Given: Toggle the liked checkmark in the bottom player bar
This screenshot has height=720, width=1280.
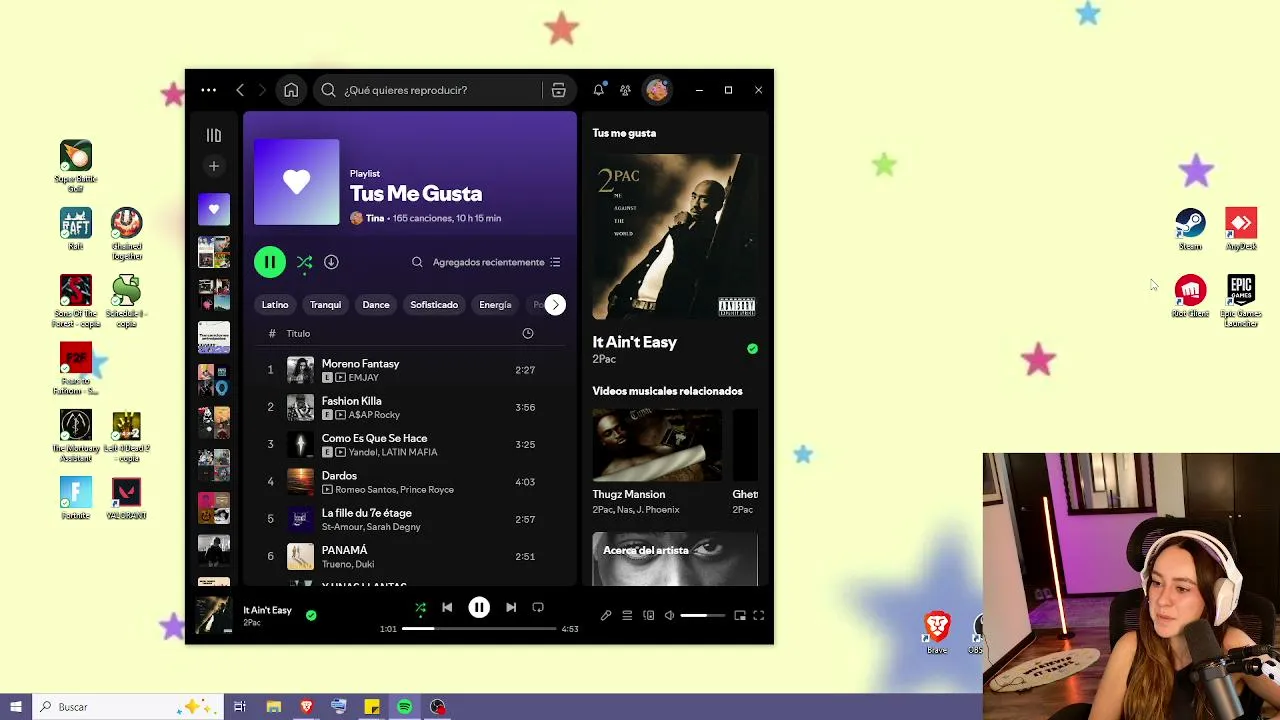Looking at the screenshot, I should tap(311, 616).
